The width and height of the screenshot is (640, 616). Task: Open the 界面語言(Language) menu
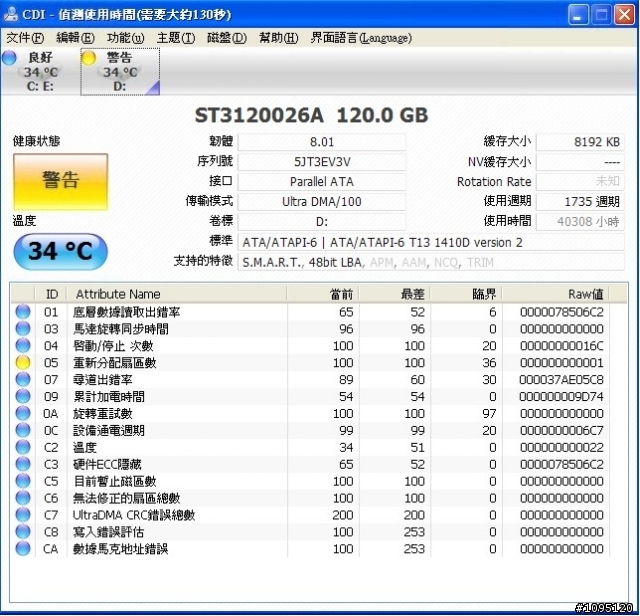[x=361, y=38]
